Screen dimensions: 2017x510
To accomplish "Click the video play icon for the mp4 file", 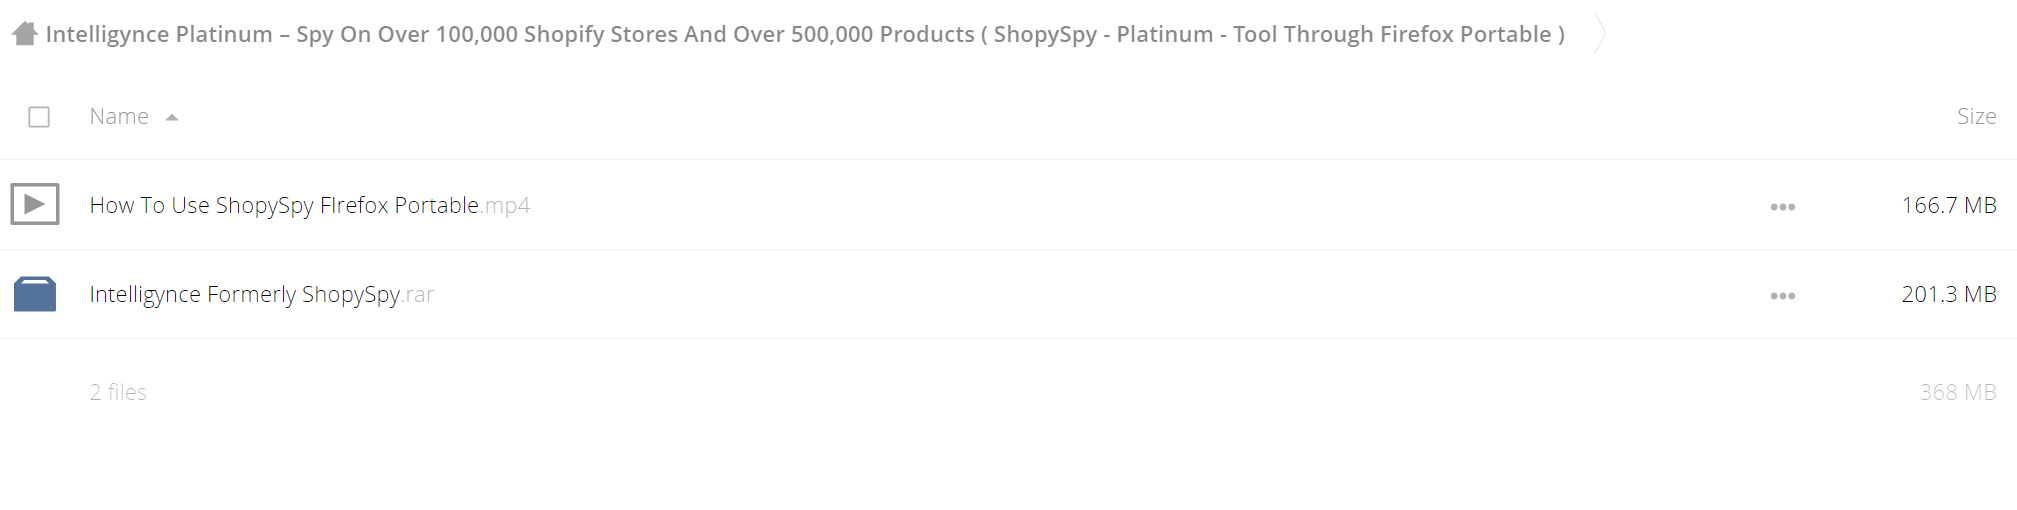I will [35, 204].
